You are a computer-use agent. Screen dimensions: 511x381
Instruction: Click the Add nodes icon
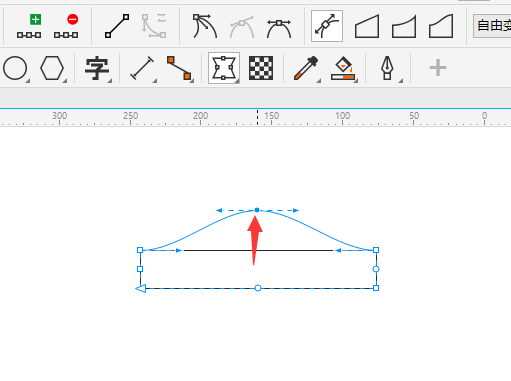point(29,26)
